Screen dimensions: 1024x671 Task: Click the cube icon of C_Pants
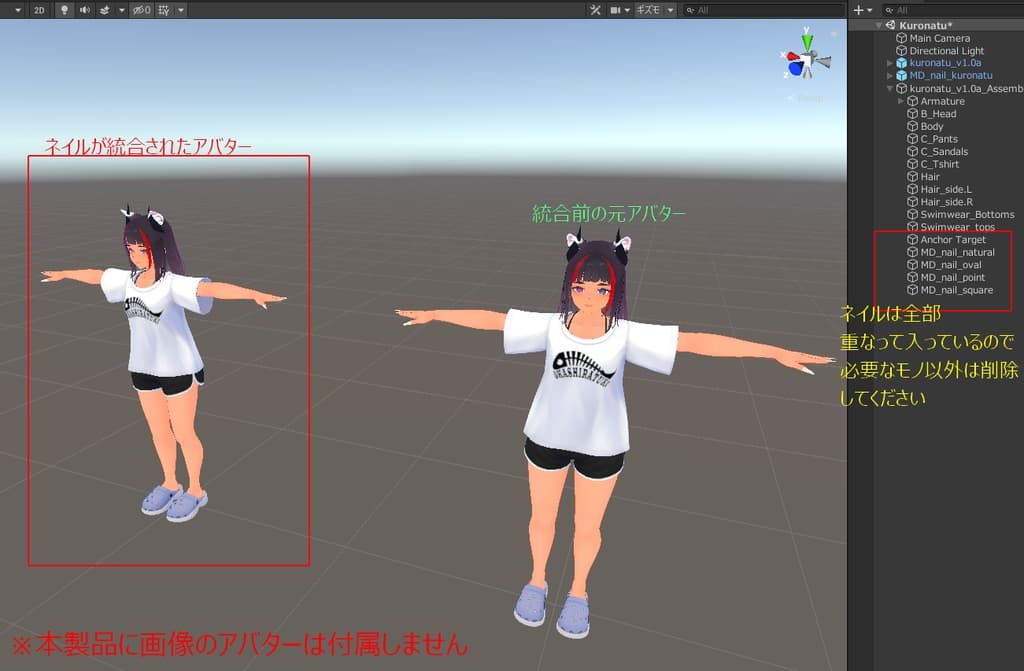point(912,139)
